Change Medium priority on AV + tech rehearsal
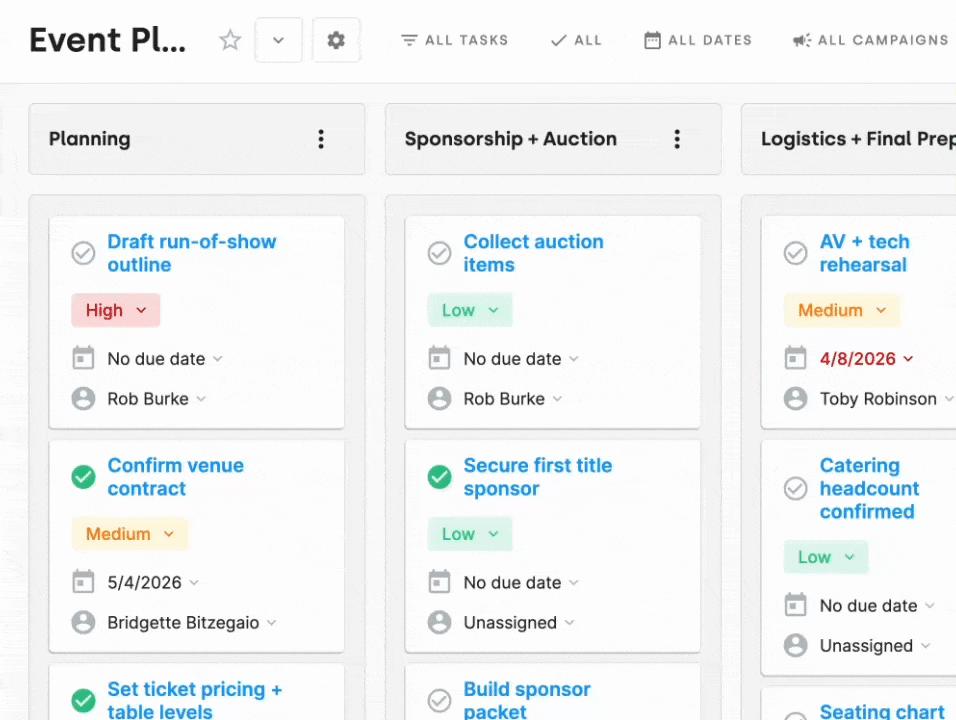The image size is (956, 720). [841, 310]
